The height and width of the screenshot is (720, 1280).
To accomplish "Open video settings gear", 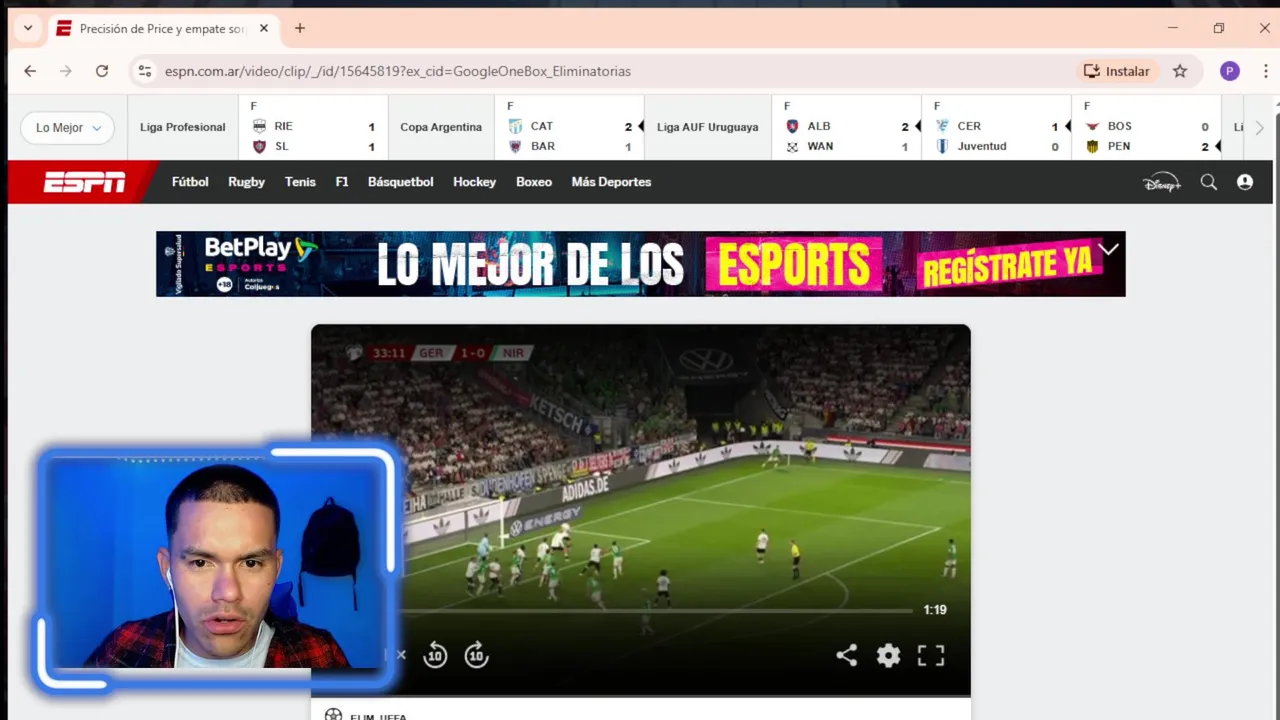I will (x=888, y=655).
